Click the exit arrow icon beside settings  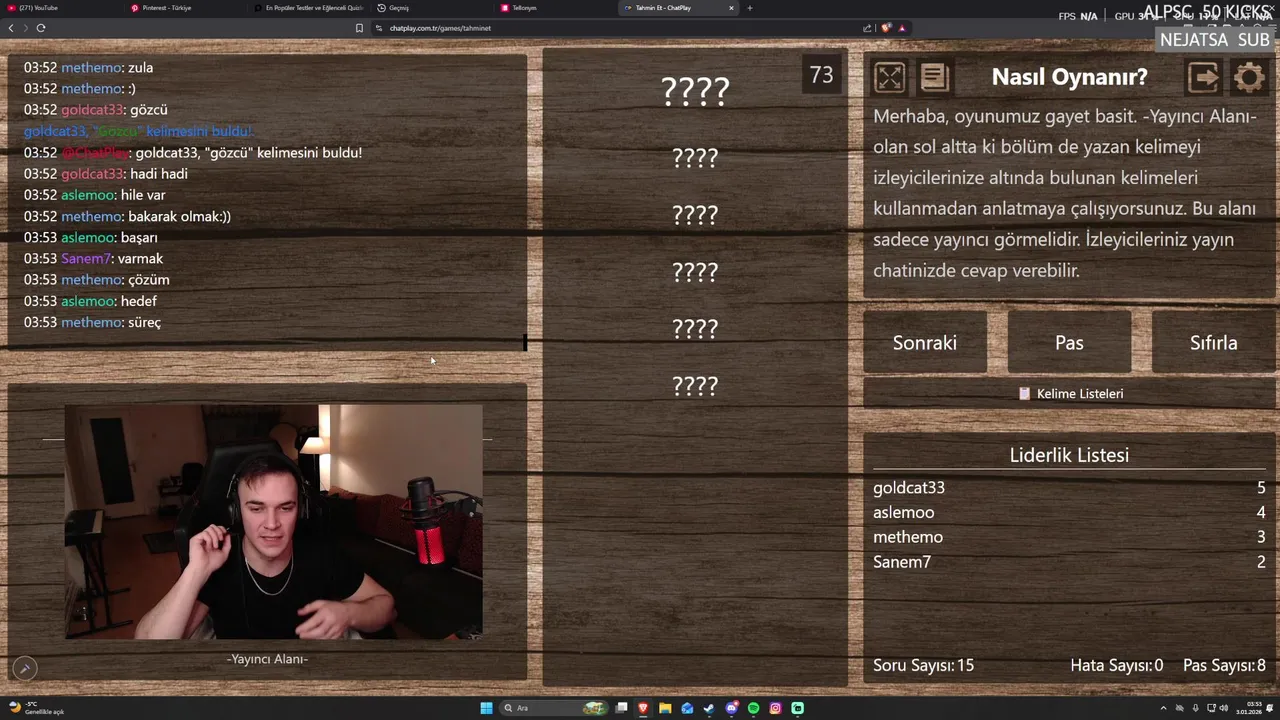click(x=1203, y=77)
